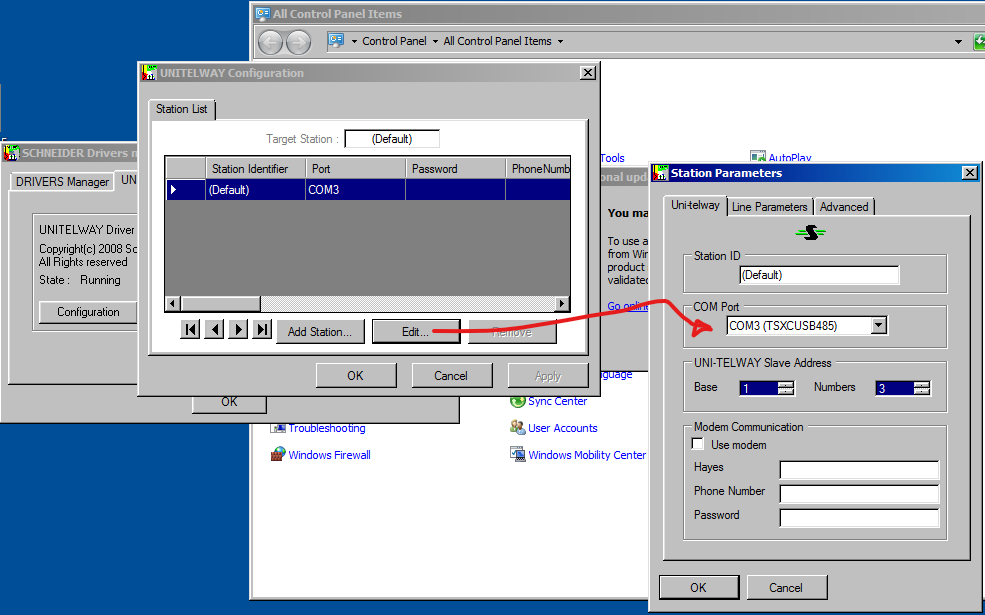Viewport: 985px width, 615px height.
Task: Click the Windows Mobility Center icon
Action: [x=517, y=455]
